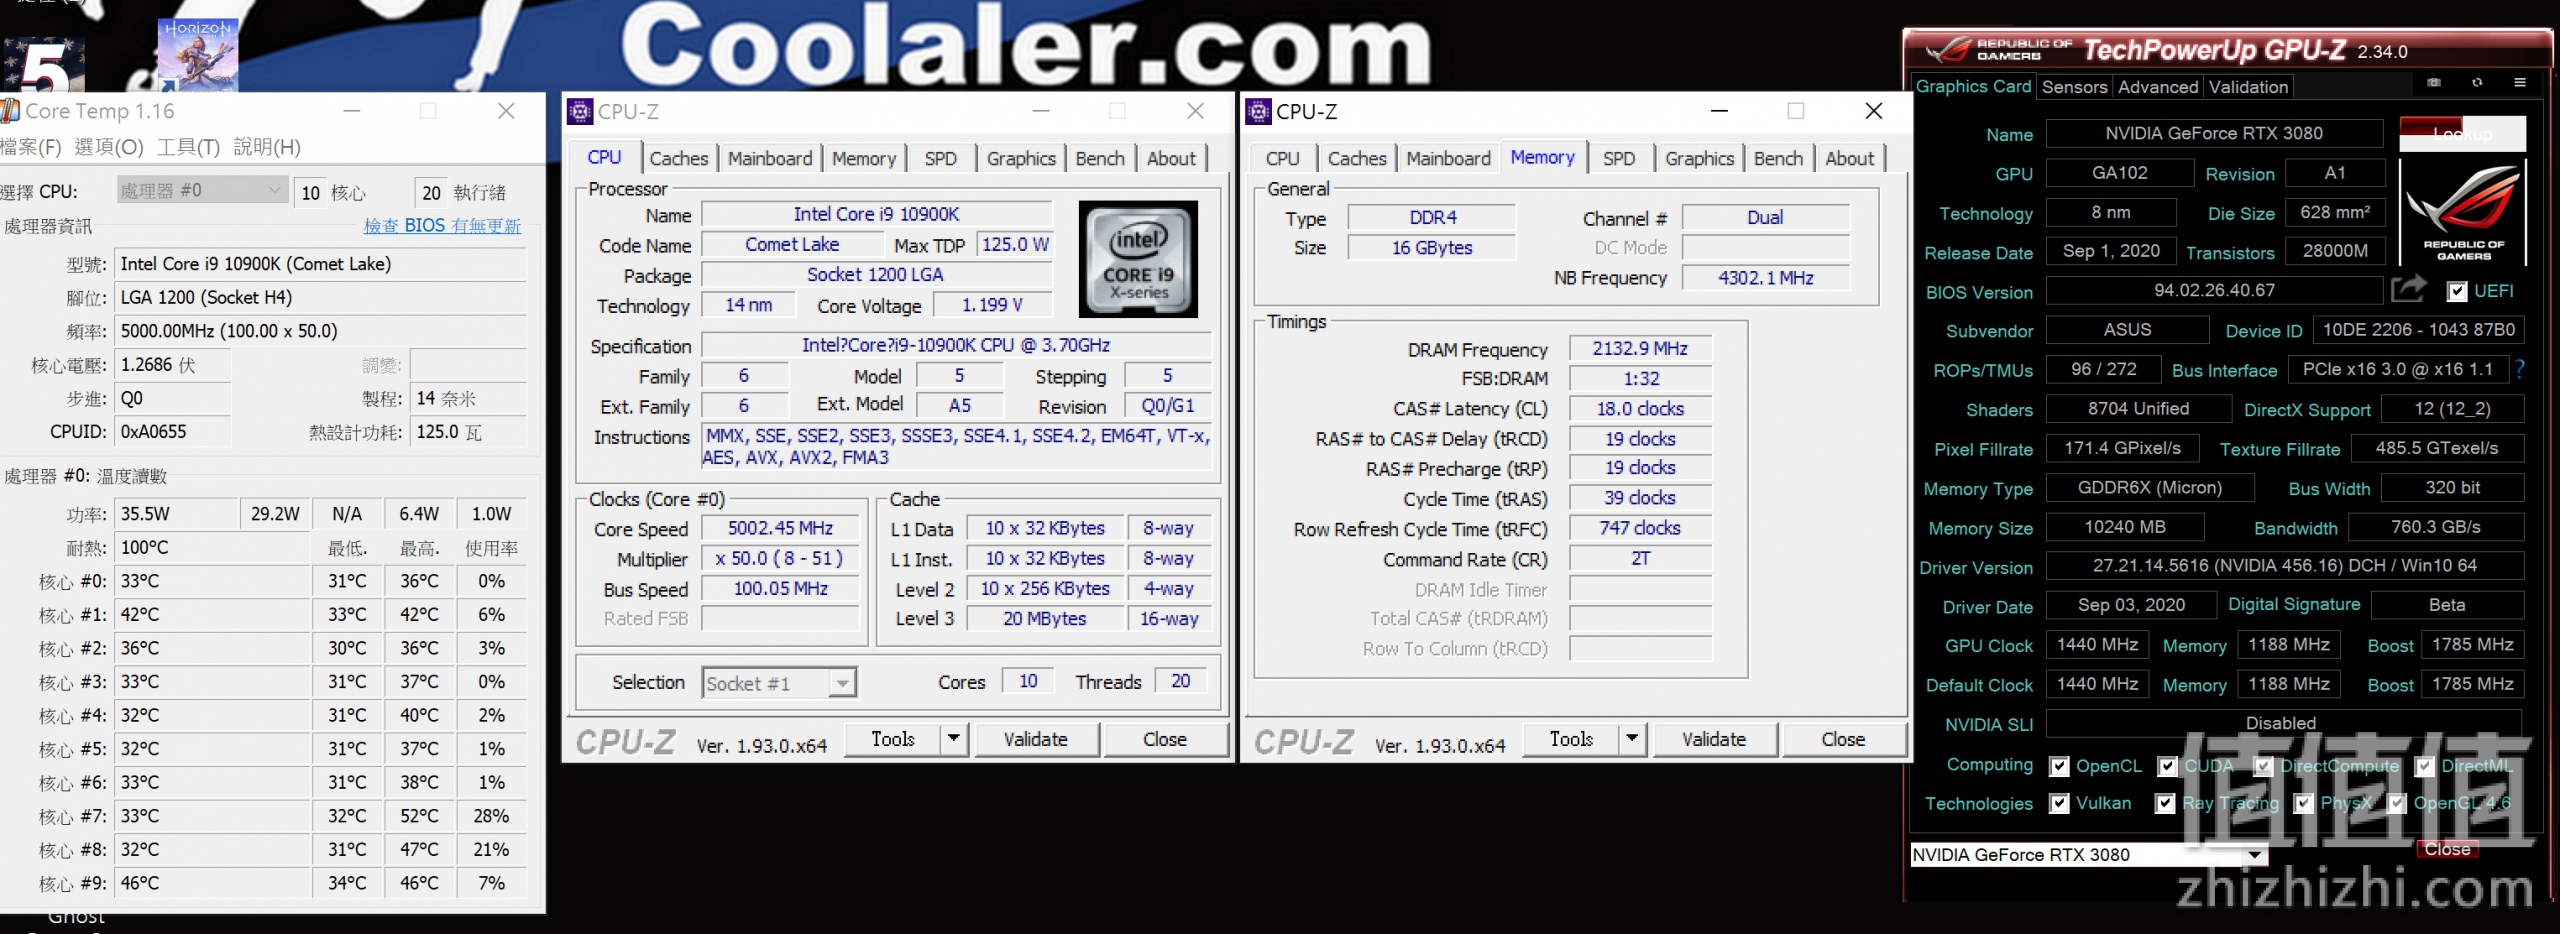Click the Core Speed value 5002.45 MHz

point(780,528)
